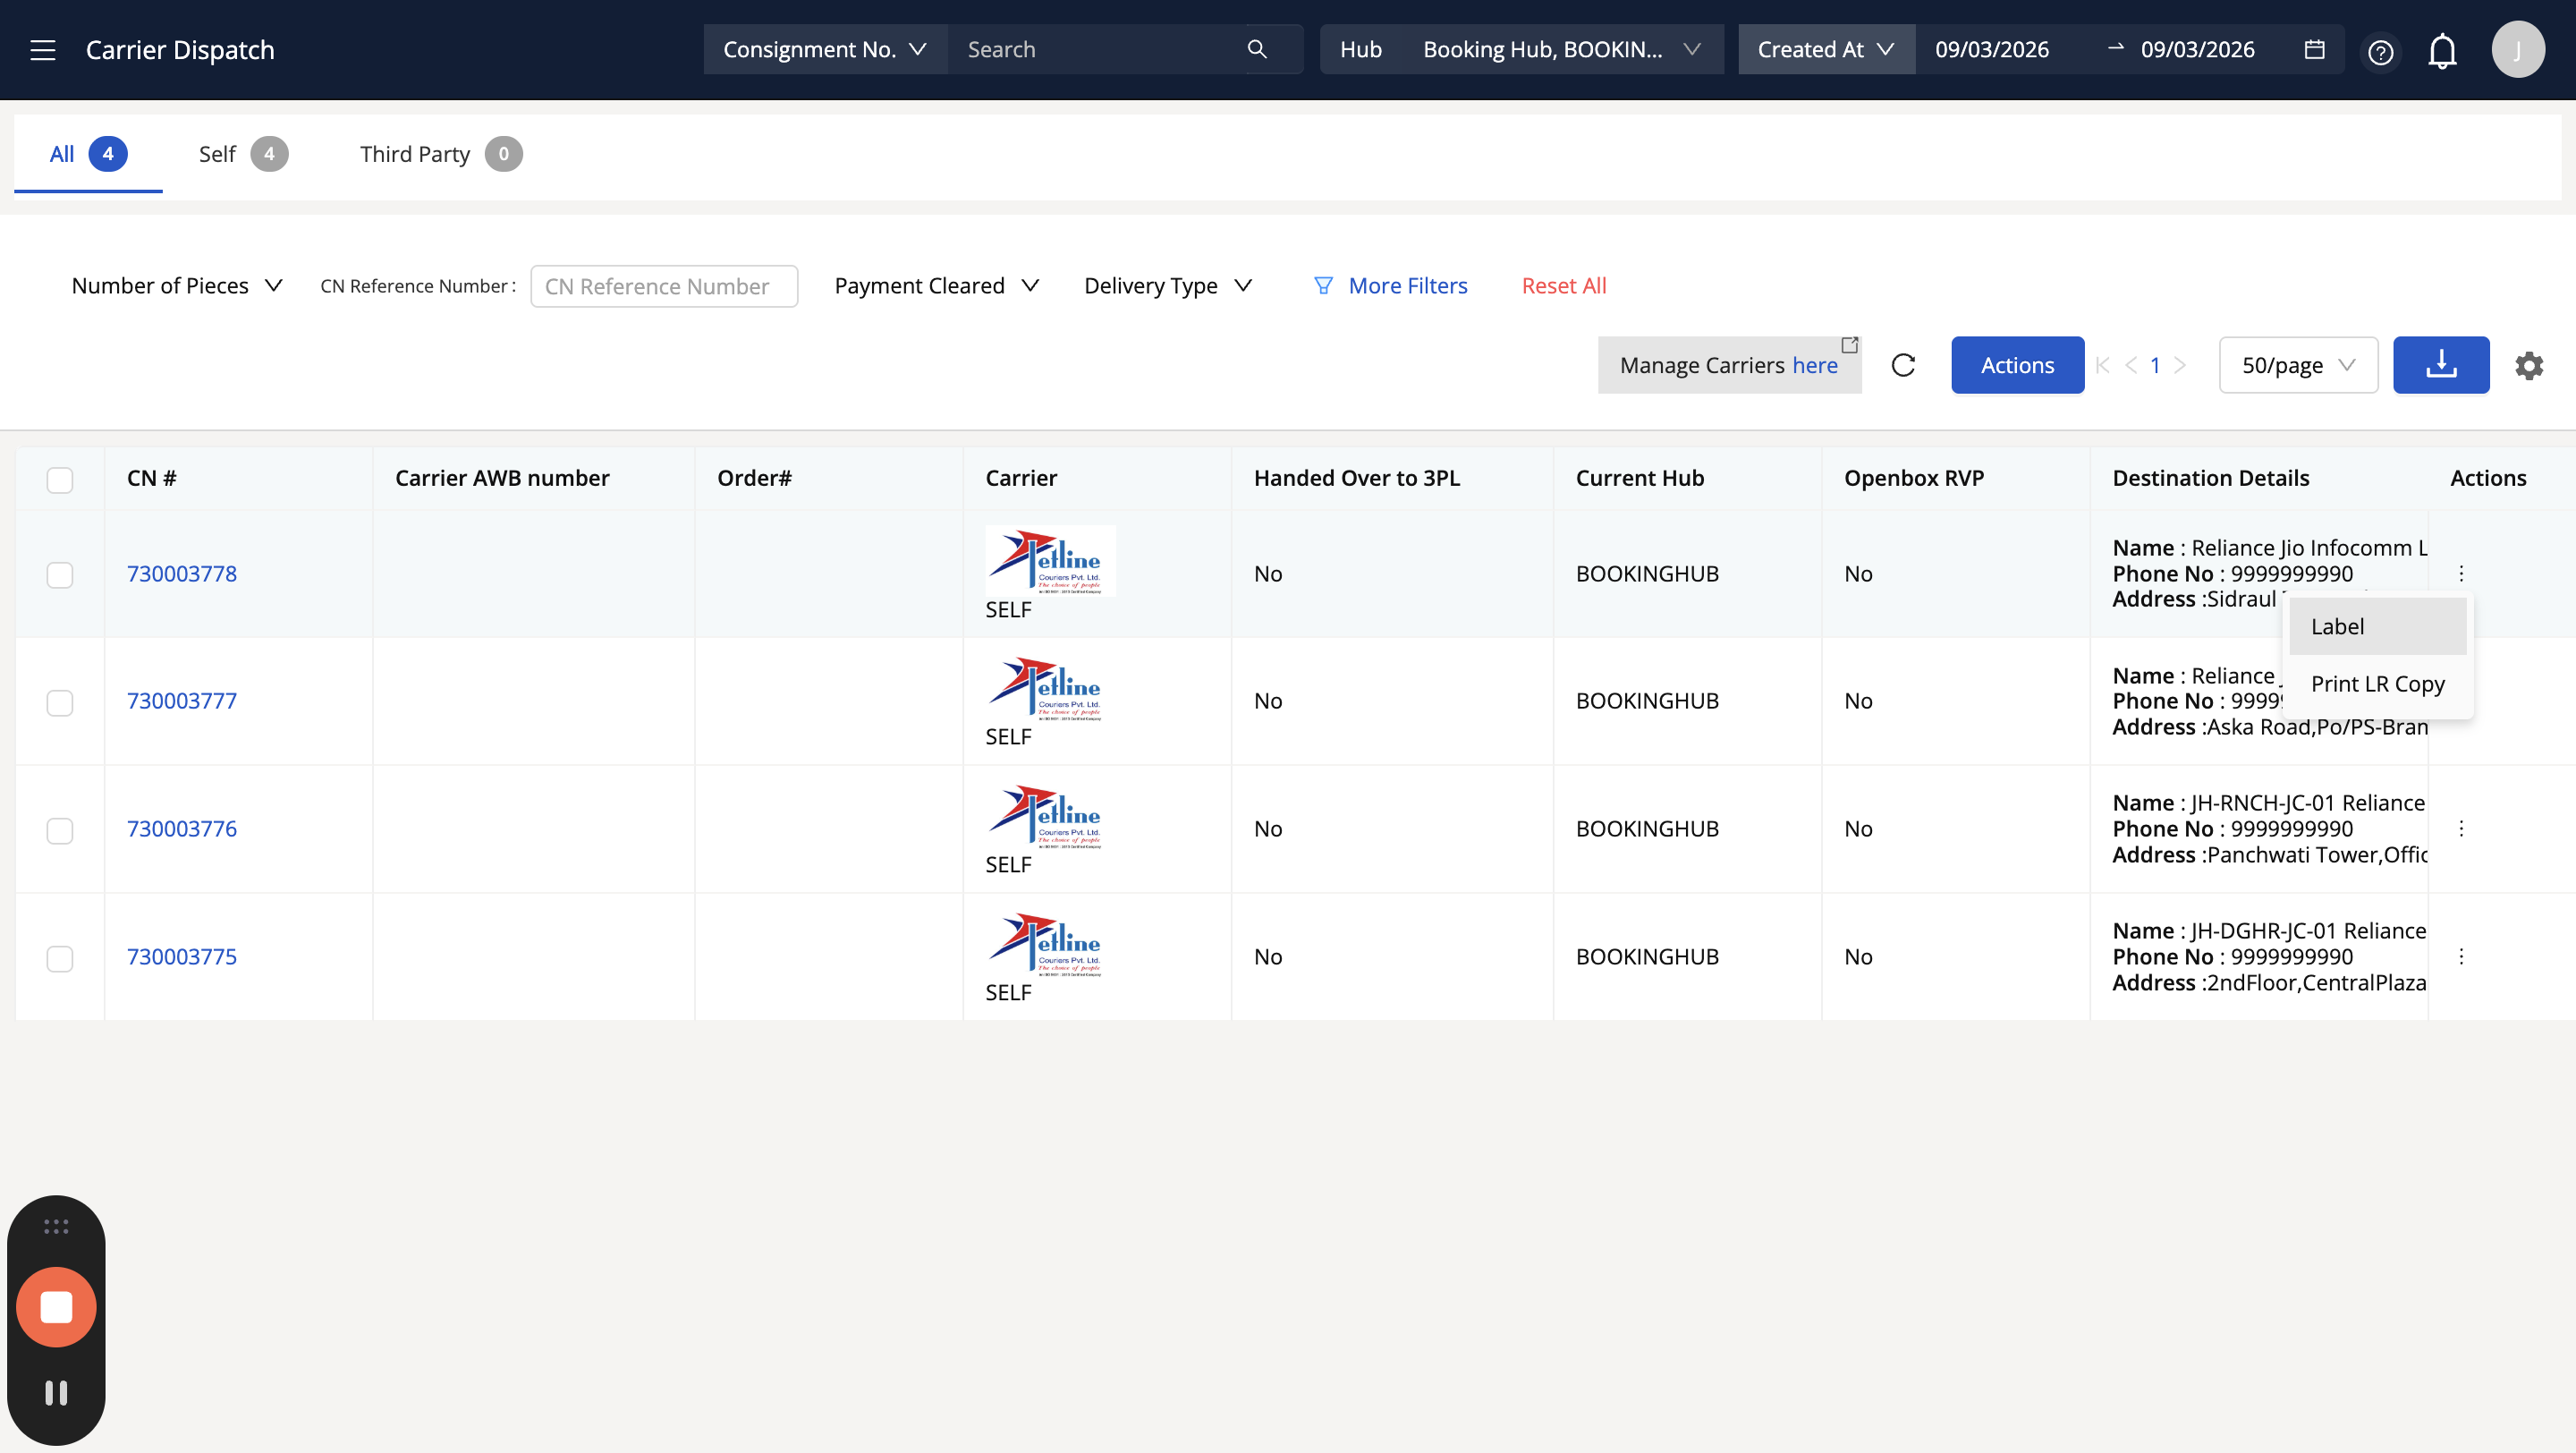Viewport: 2576px width, 1453px height.
Task: Open the hamburger navigation menu
Action: [42, 50]
